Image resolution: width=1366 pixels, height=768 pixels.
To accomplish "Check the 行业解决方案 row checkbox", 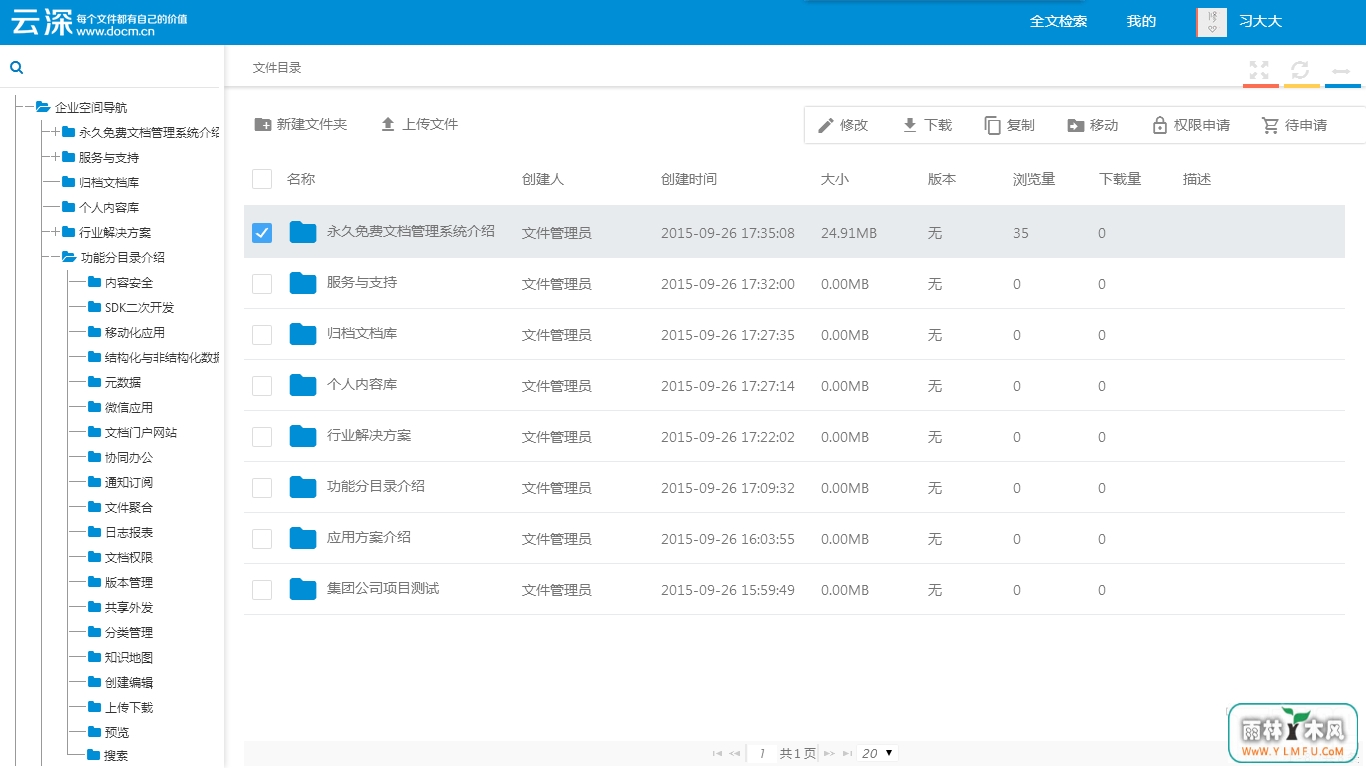I will [x=262, y=437].
